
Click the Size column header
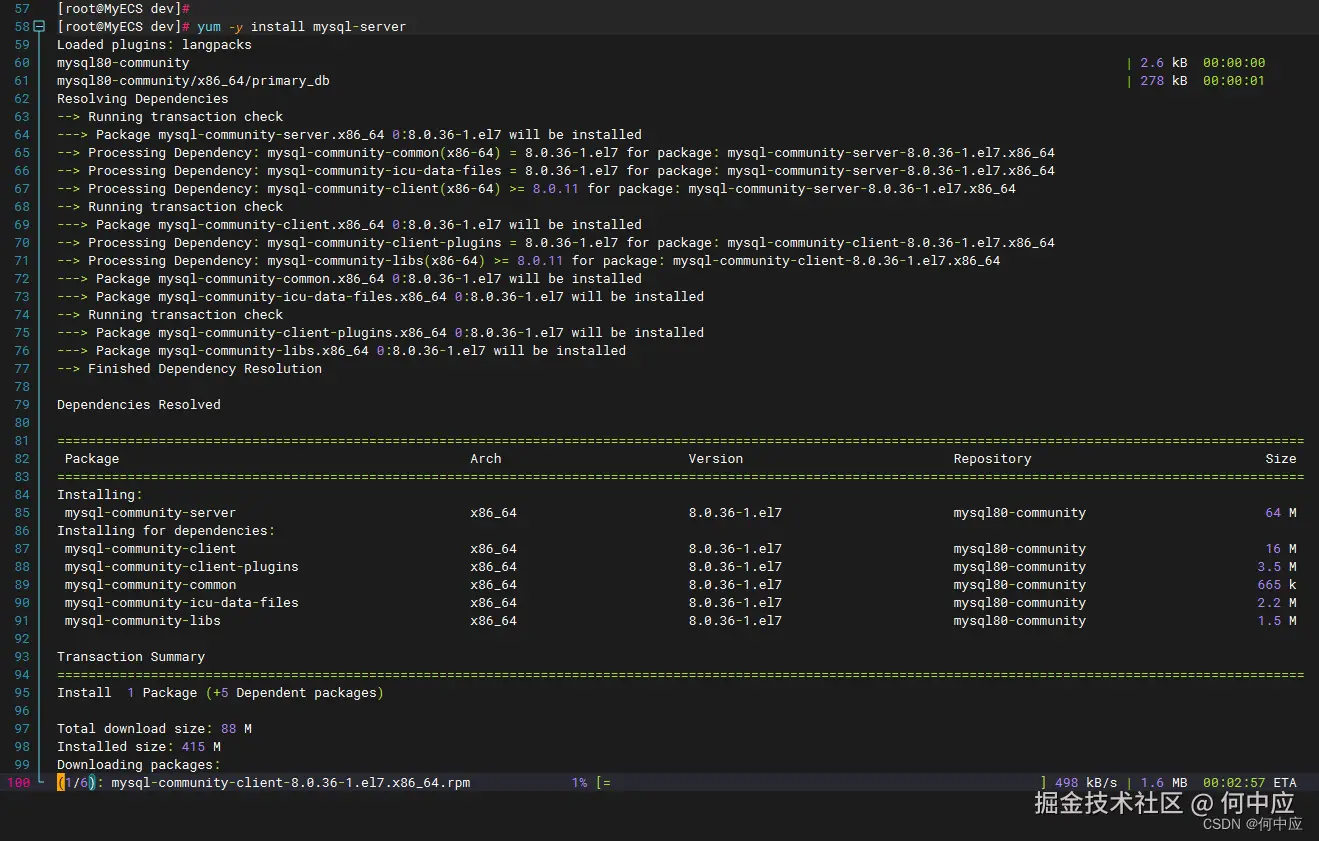click(x=1280, y=459)
